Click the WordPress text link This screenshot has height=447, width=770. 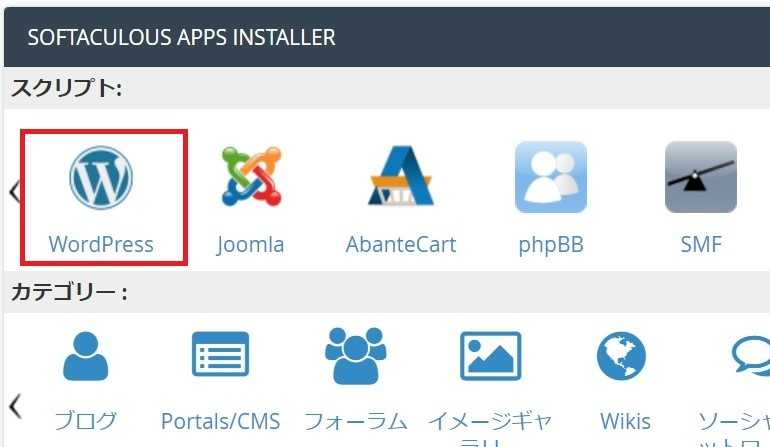[101, 244]
